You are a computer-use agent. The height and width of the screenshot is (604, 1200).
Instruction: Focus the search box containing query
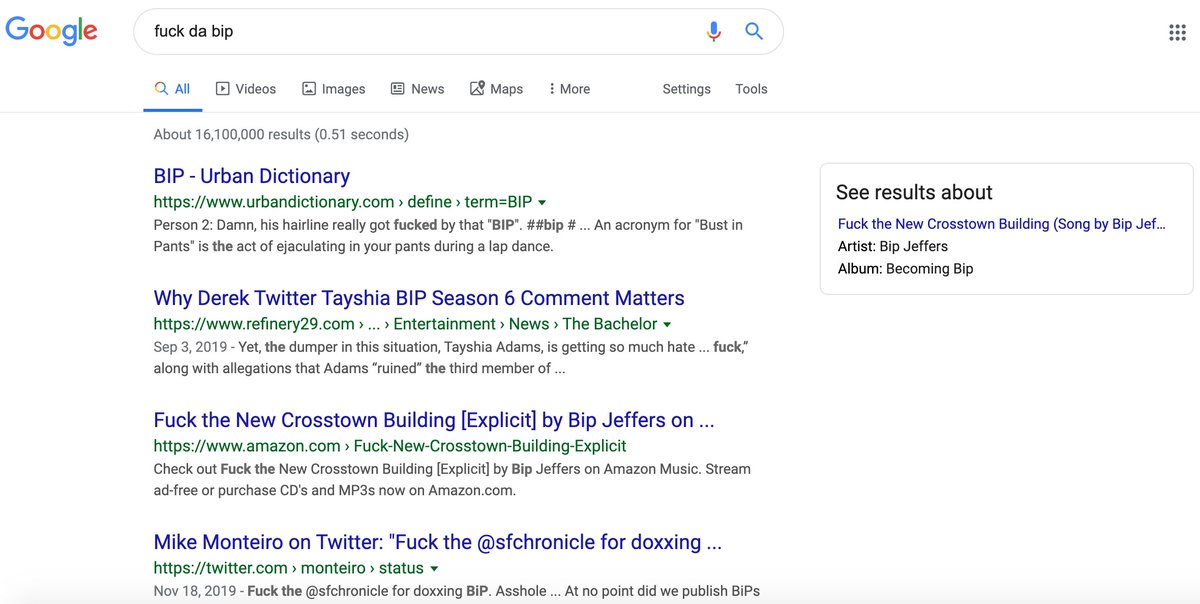(x=458, y=31)
